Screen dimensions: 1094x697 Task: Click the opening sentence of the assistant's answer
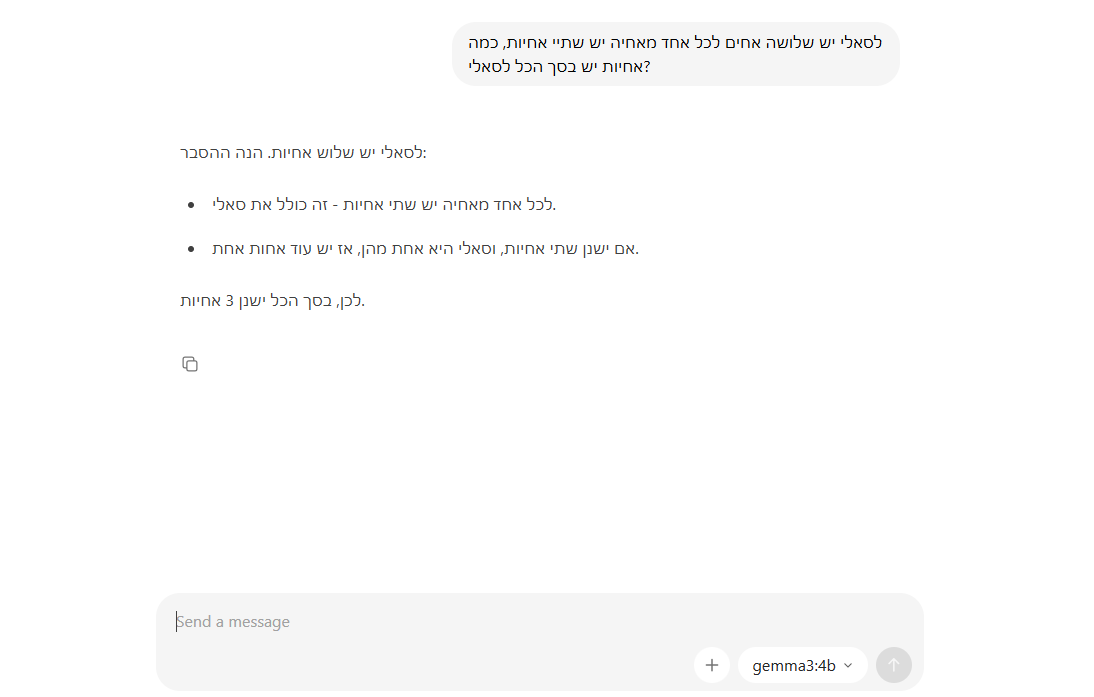click(x=303, y=153)
